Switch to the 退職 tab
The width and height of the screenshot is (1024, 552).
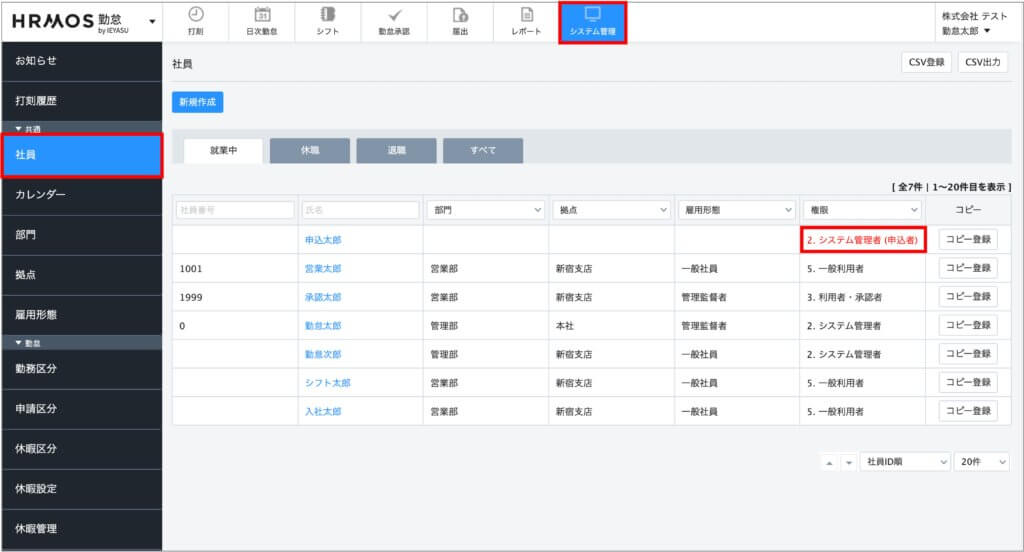click(x=396, y=150)
